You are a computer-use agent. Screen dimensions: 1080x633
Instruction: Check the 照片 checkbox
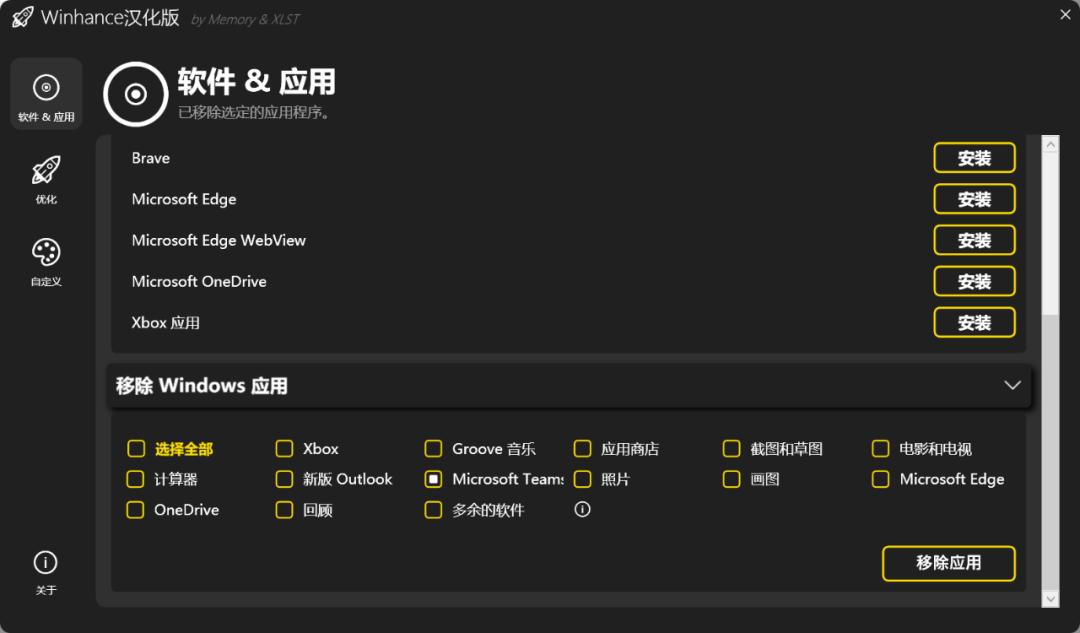pyautogui.click(x=582, y=479)
